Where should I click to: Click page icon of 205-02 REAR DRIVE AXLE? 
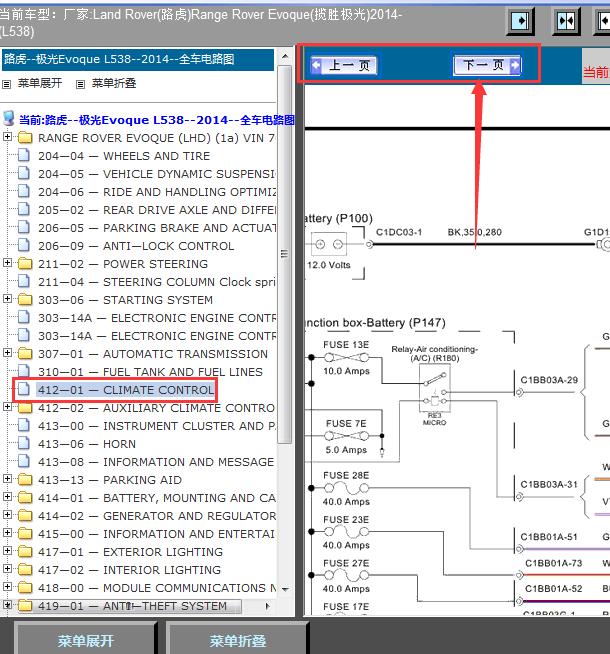tap(24, 209)
